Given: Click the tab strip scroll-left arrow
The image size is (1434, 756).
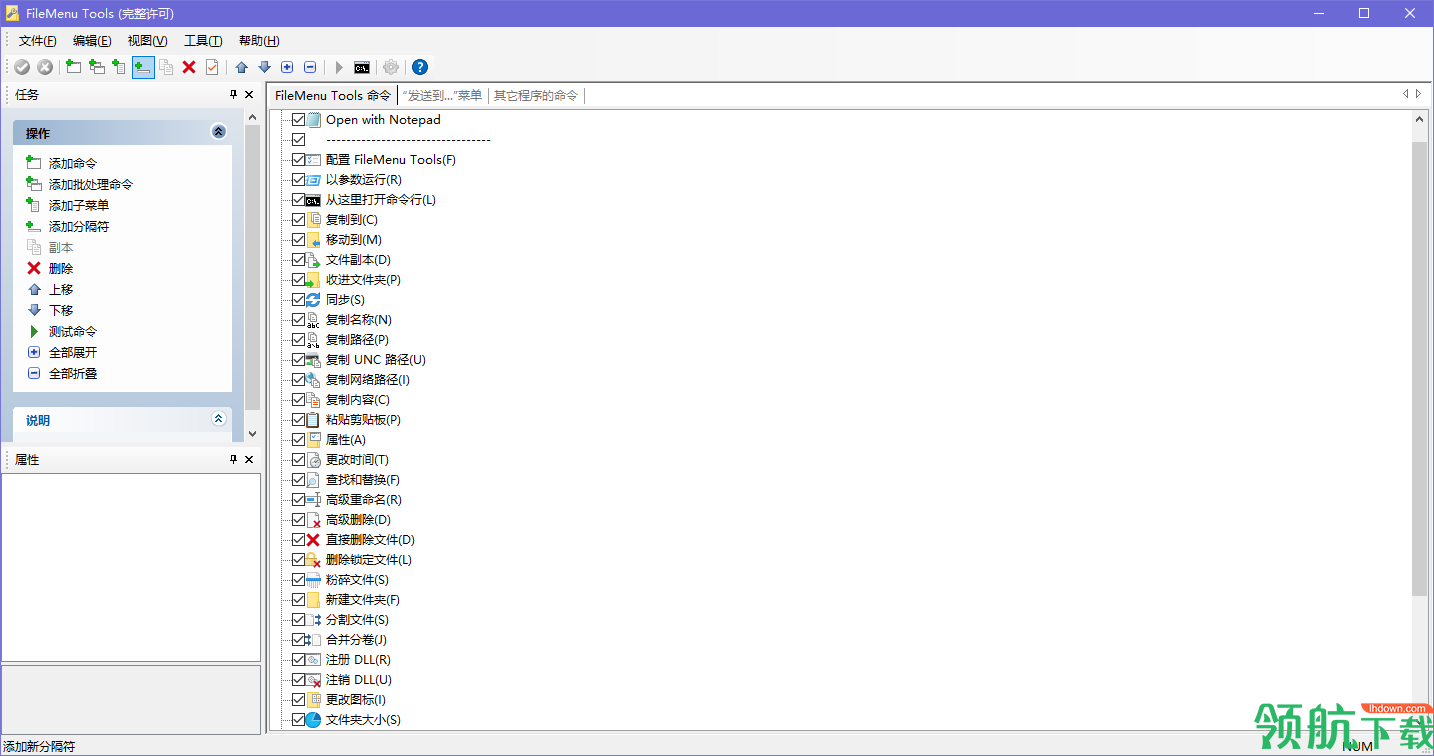Looking at the screenshot, I should point(1405,94).
